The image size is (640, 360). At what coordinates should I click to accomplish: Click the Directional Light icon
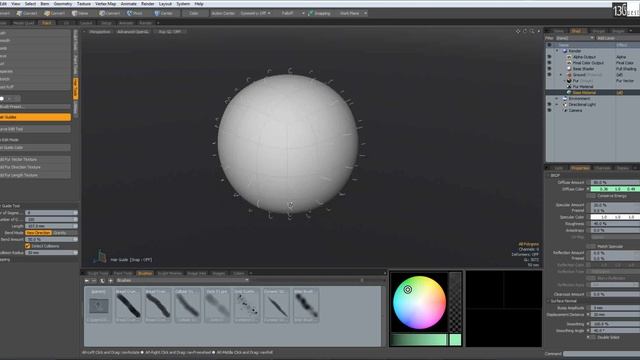point(565,104)
